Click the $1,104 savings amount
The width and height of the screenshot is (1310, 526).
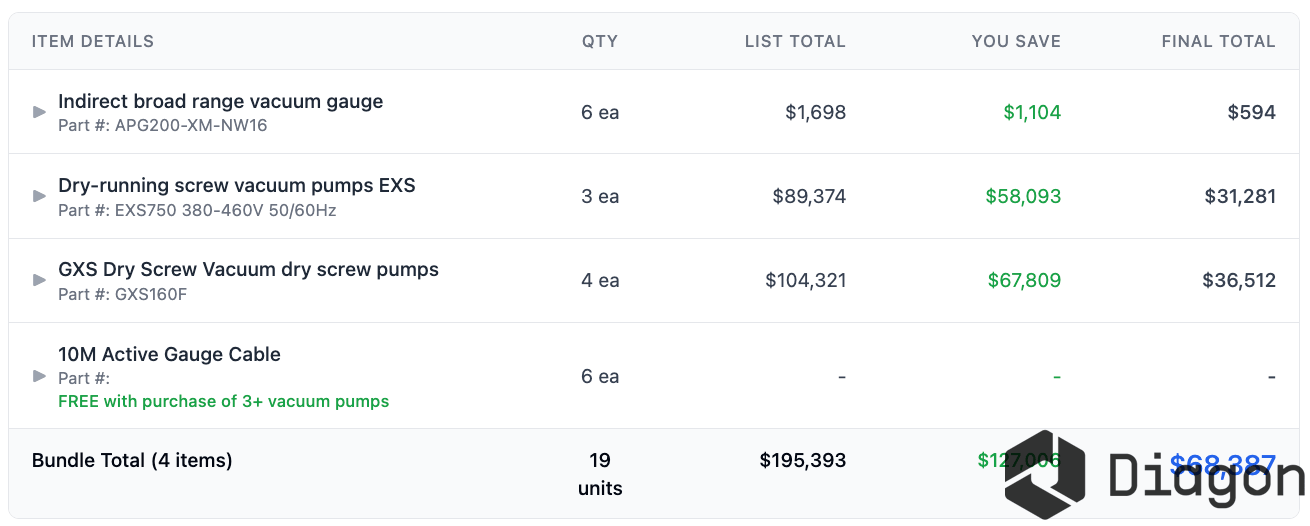(x=1032, y=112)
